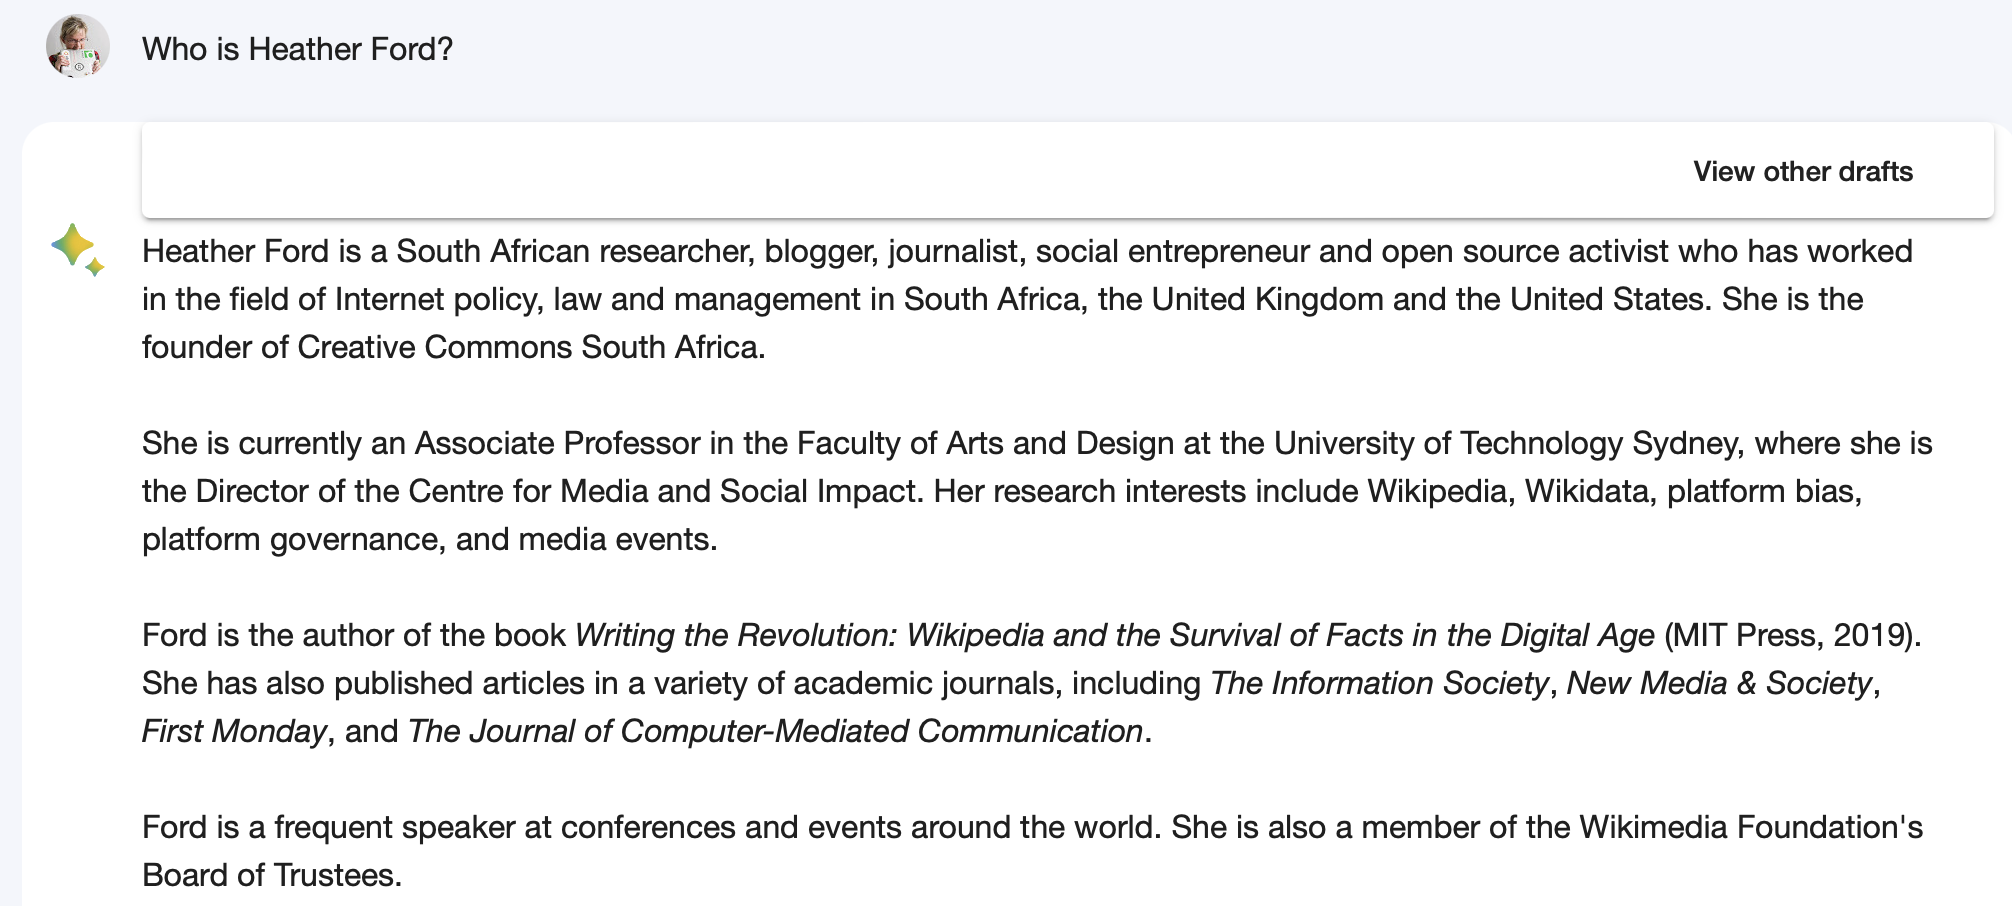Open View other drafts

pyautogui.click(x=1802, y=171)
